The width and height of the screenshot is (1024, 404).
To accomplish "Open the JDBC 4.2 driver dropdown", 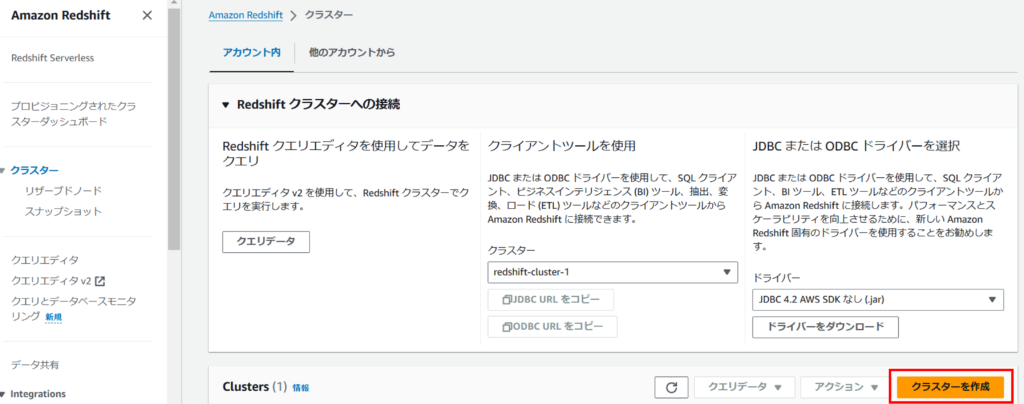I will click(878, 300).
